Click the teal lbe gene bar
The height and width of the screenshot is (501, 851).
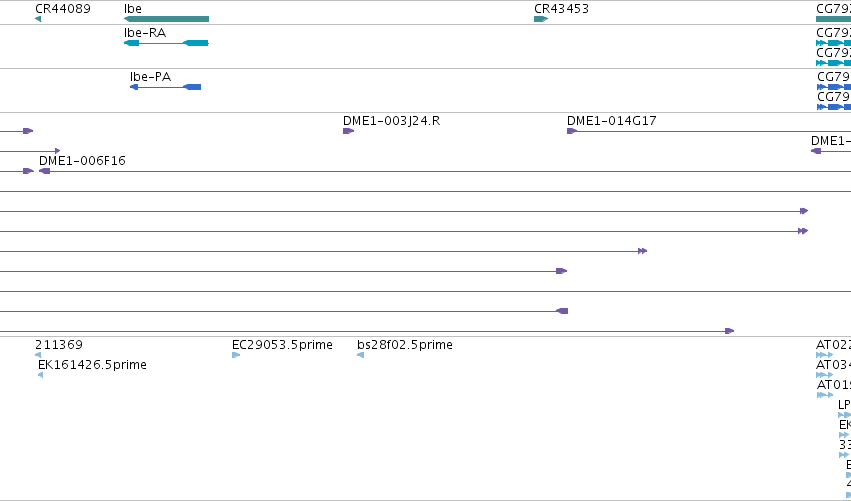pos(167,19)
